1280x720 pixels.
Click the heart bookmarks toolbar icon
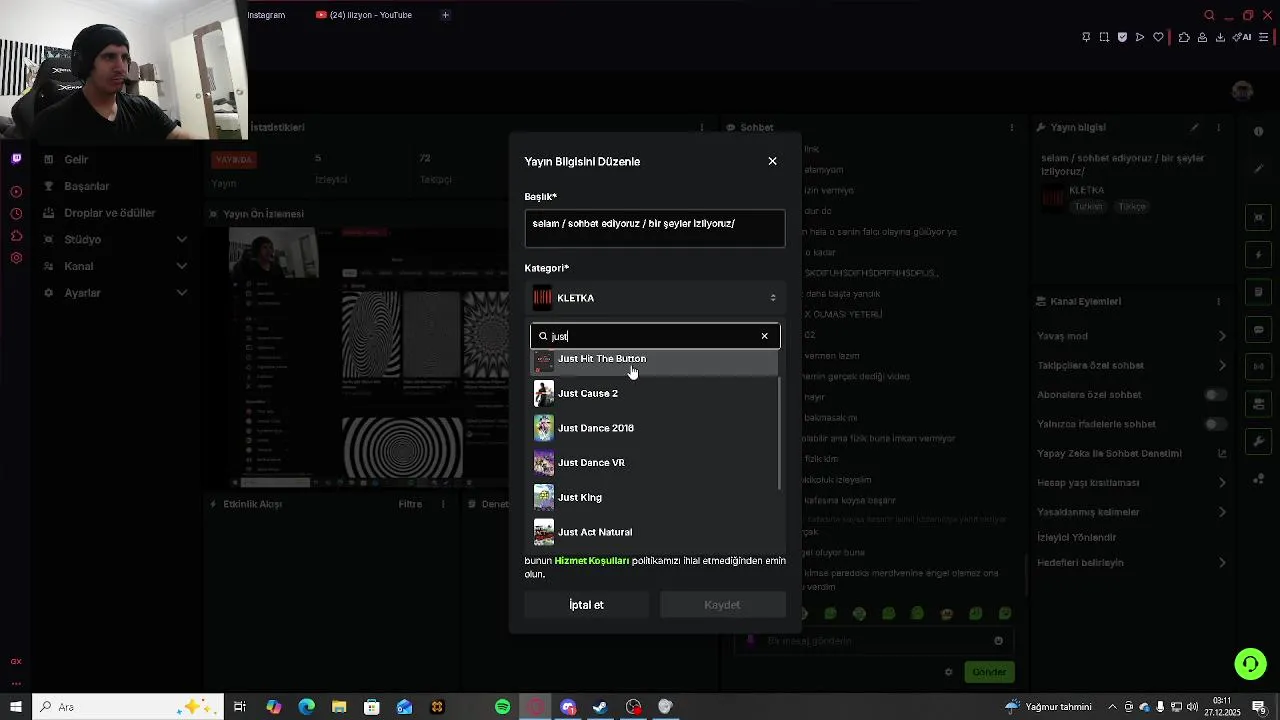click(x=1158, y=38)
